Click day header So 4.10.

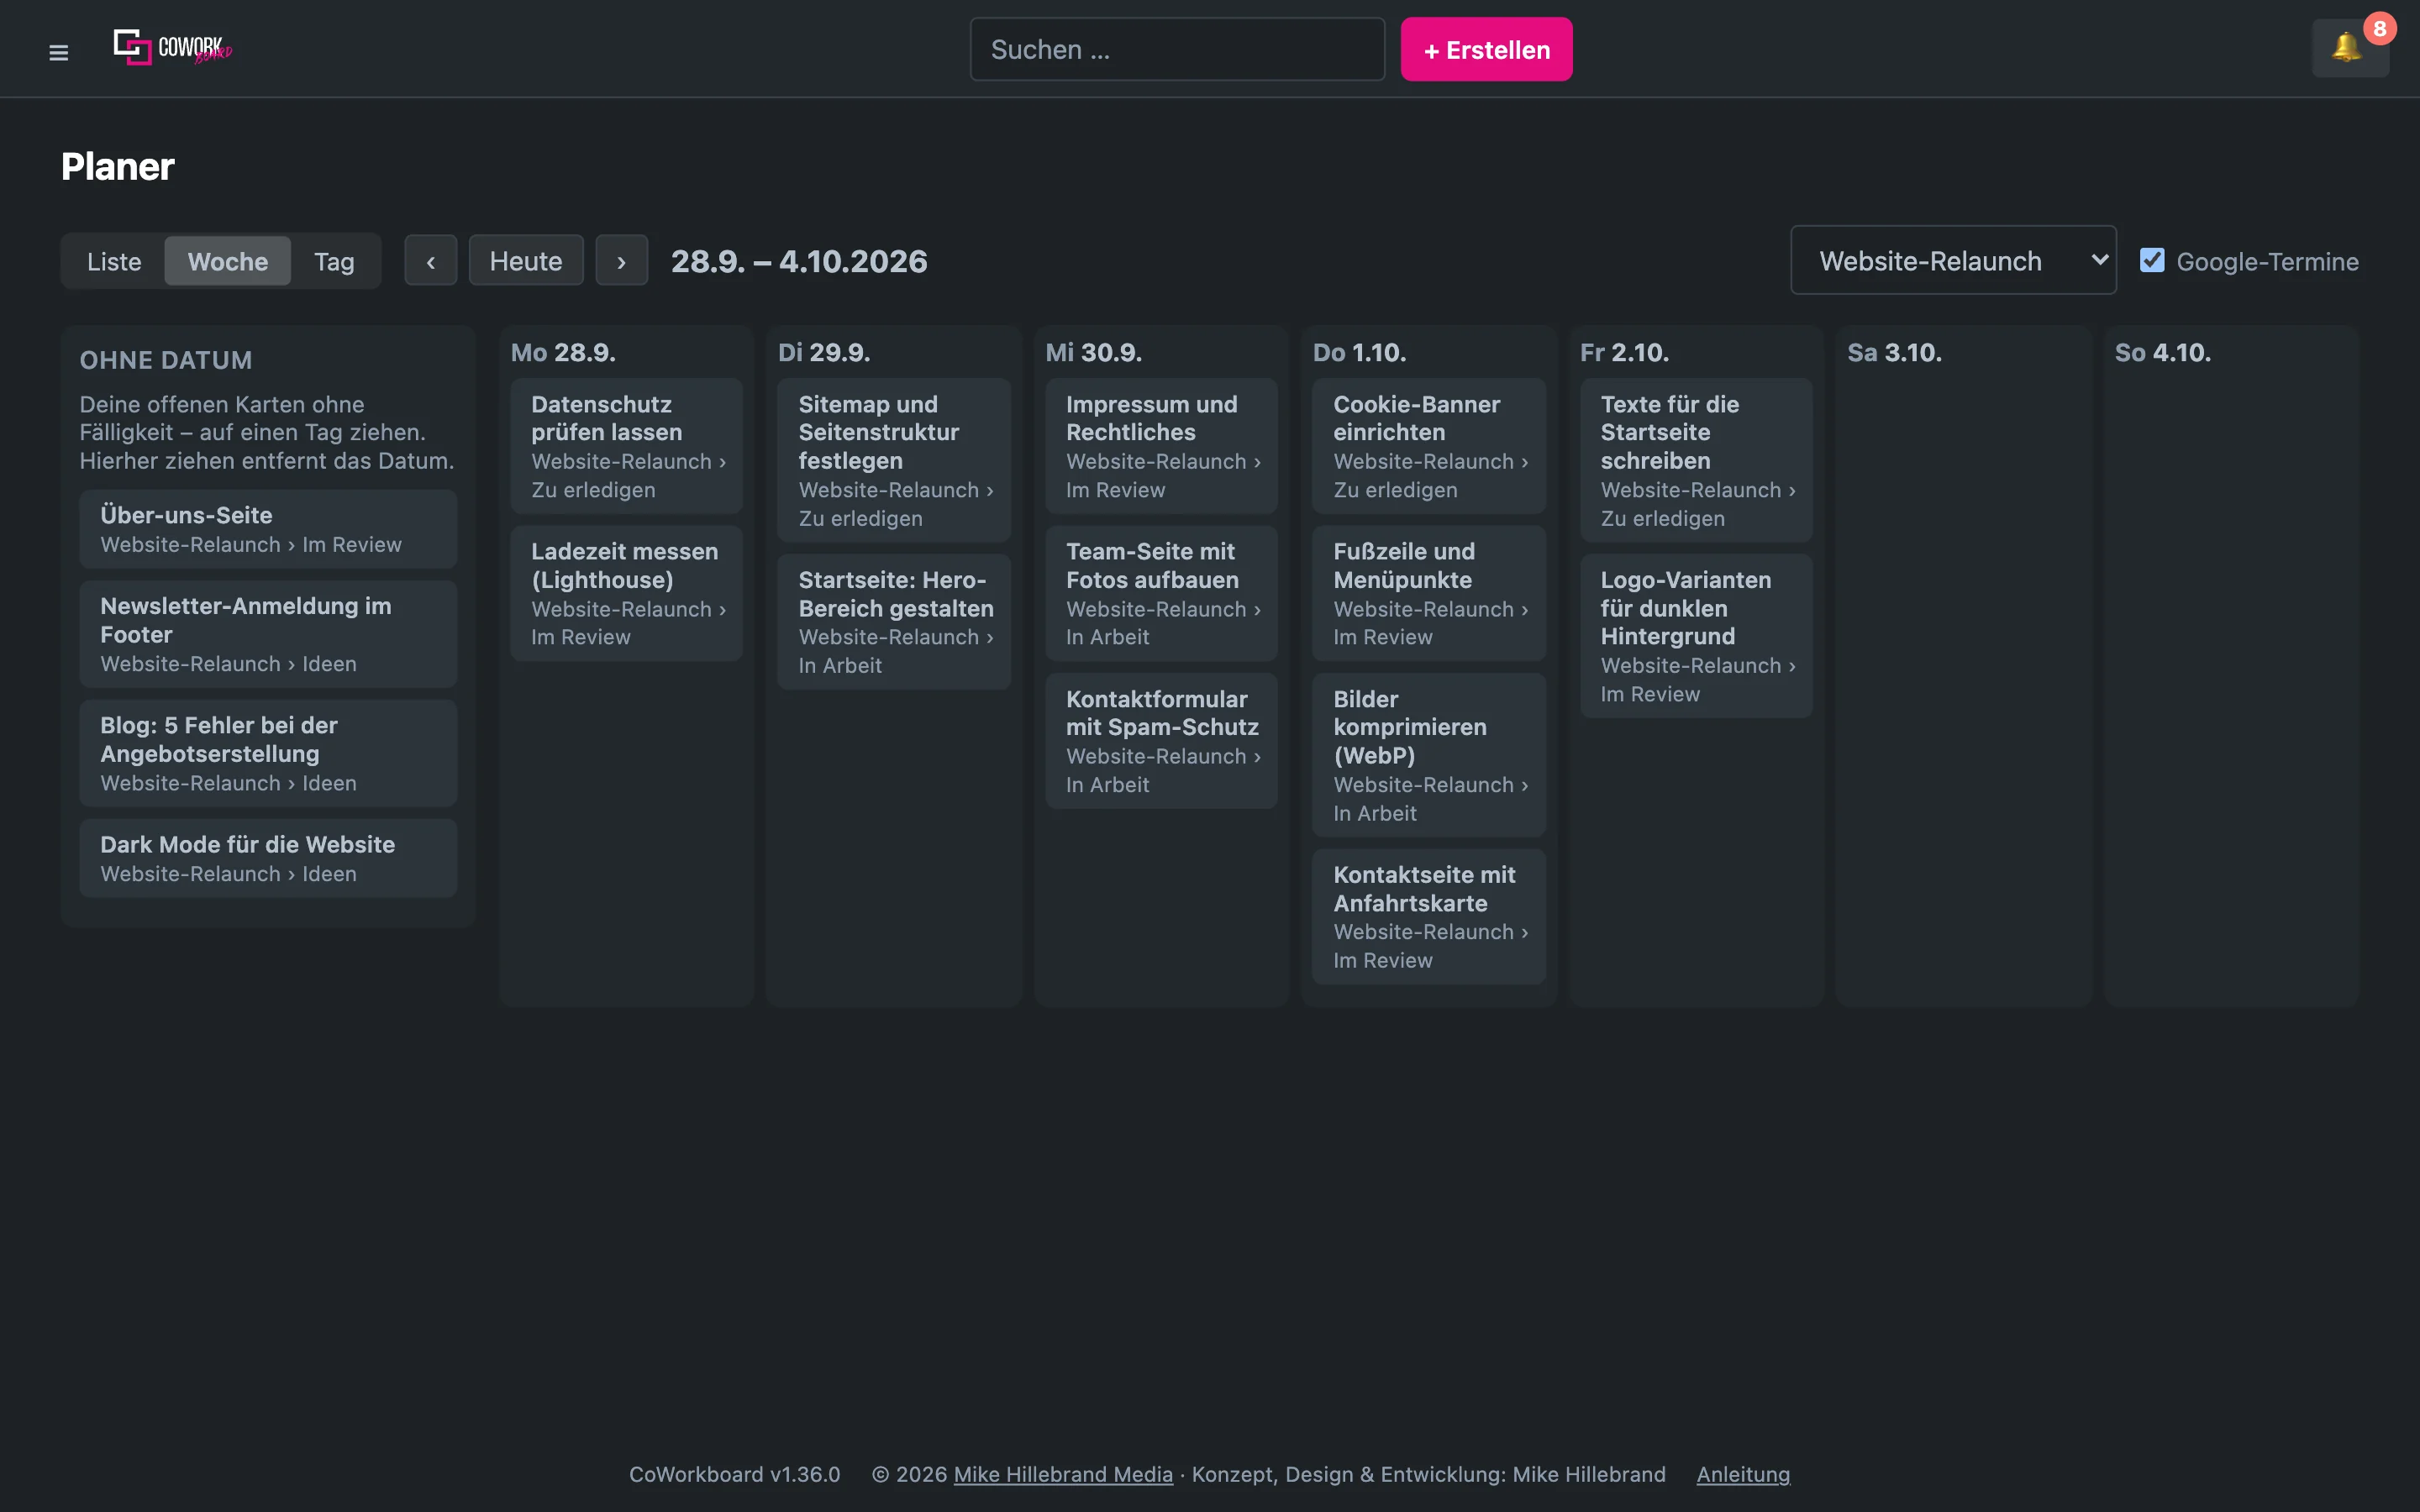(2162, 352)
